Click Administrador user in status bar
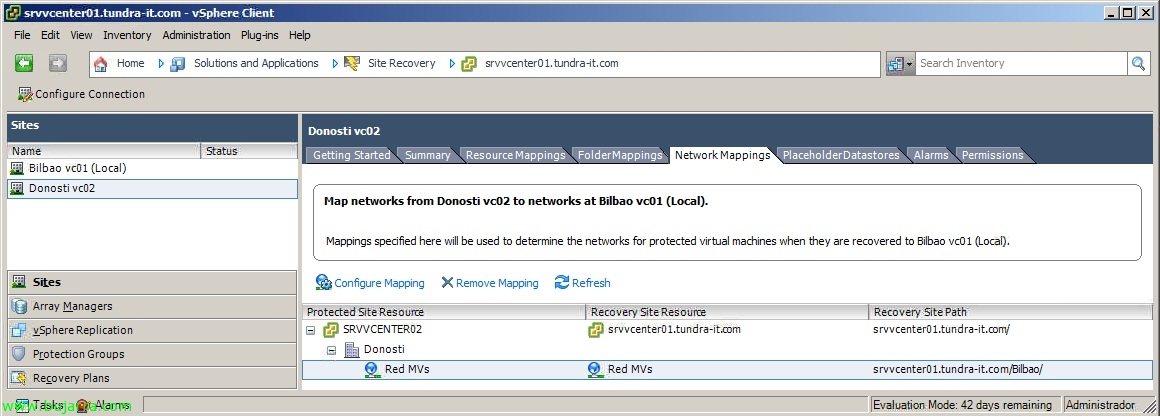 (x=1100, y=405)
